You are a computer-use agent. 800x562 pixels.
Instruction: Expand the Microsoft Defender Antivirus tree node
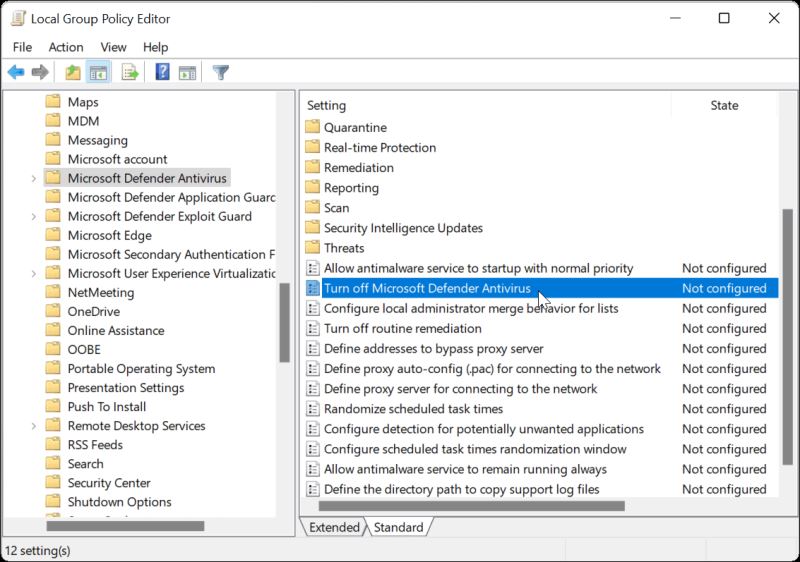click(x=34, y=178)
